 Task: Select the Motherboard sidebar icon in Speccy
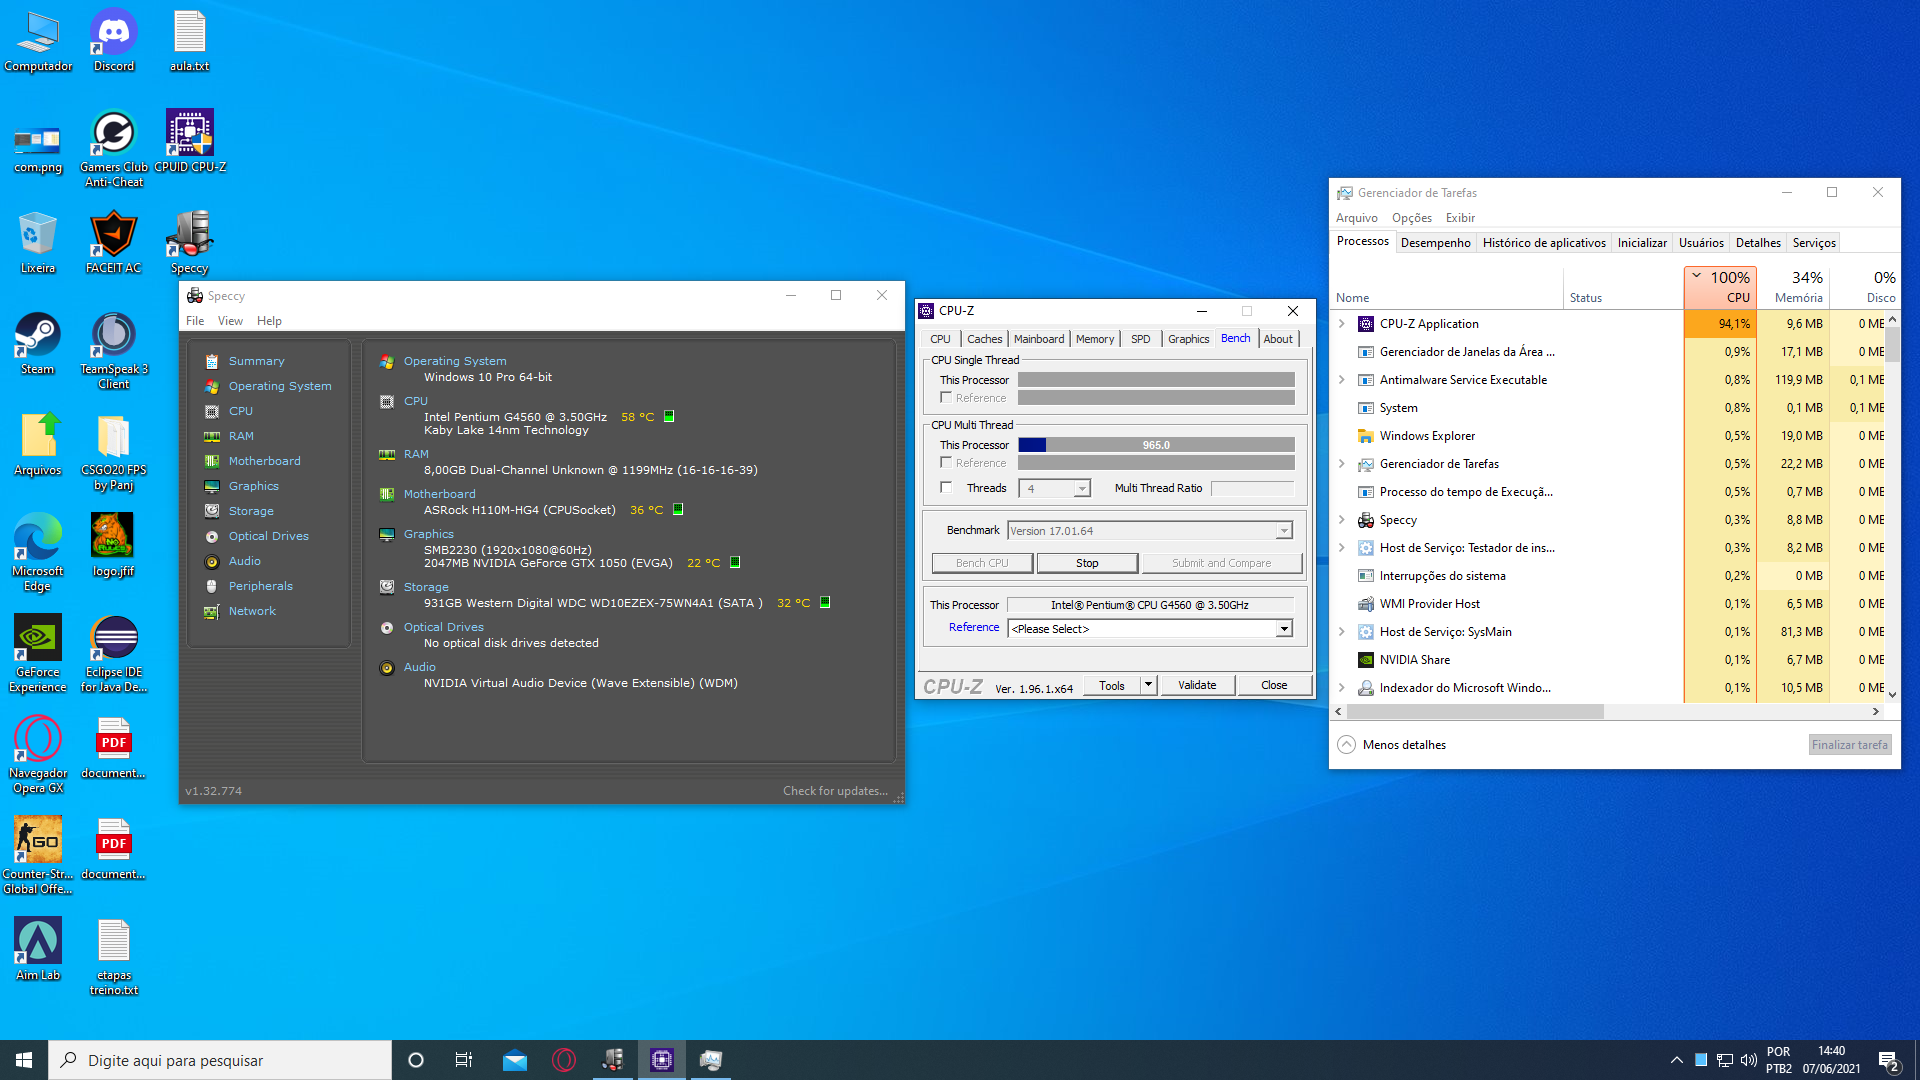click(x=212, y=461)
